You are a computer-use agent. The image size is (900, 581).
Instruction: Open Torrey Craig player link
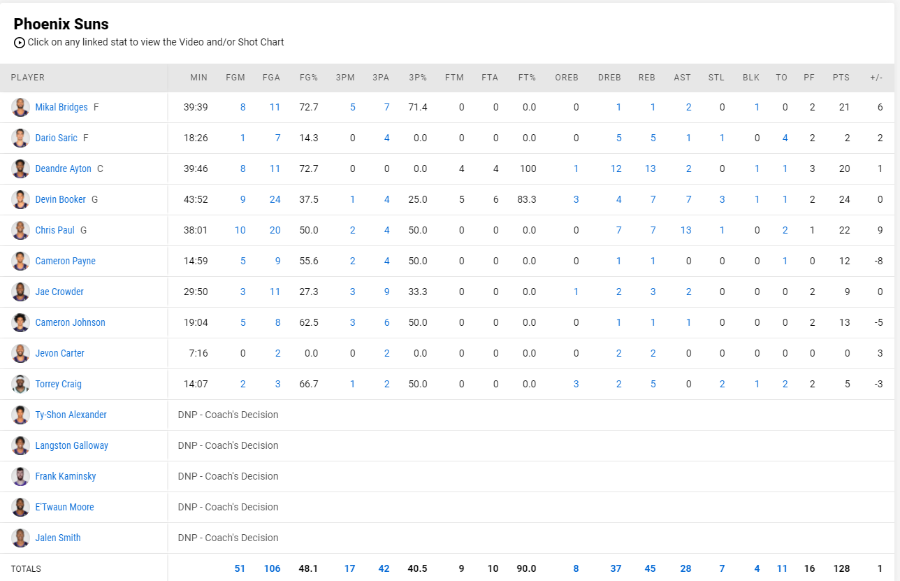(x=58, y=384)
